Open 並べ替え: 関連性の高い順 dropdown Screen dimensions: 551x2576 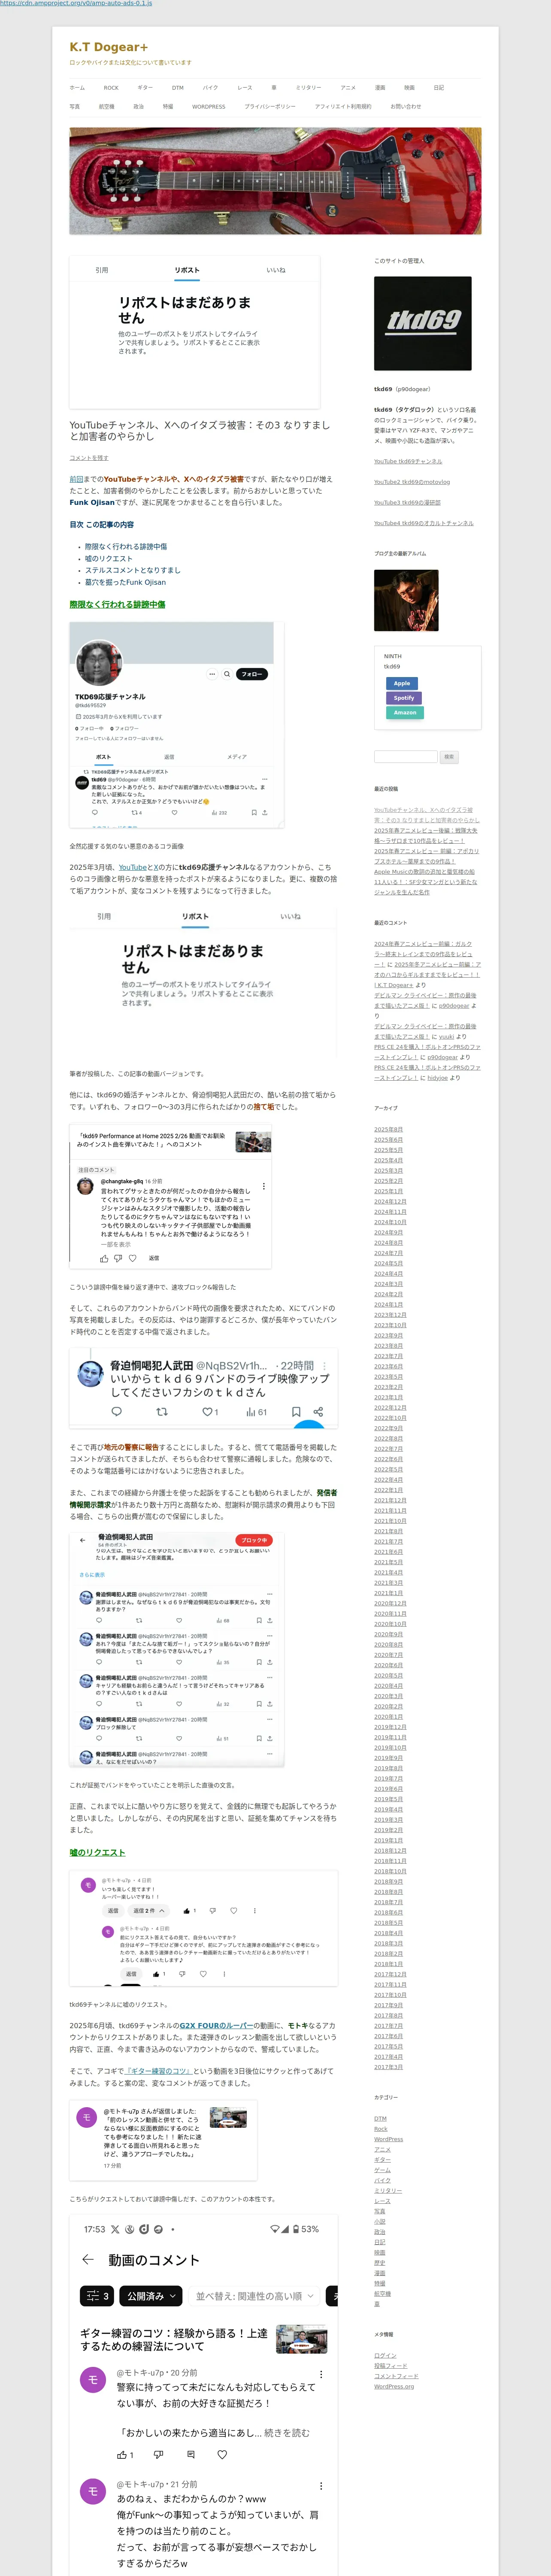[x=255, y=2296]
